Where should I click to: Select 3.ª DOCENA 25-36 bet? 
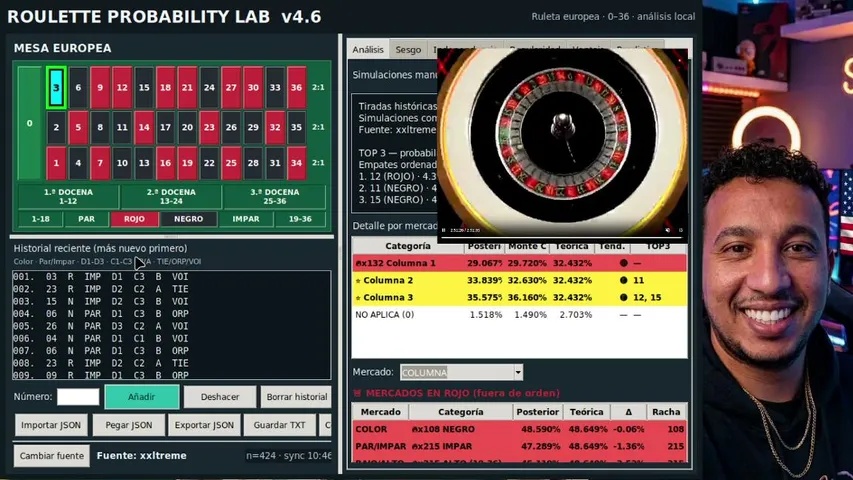[x=275, y=196]
